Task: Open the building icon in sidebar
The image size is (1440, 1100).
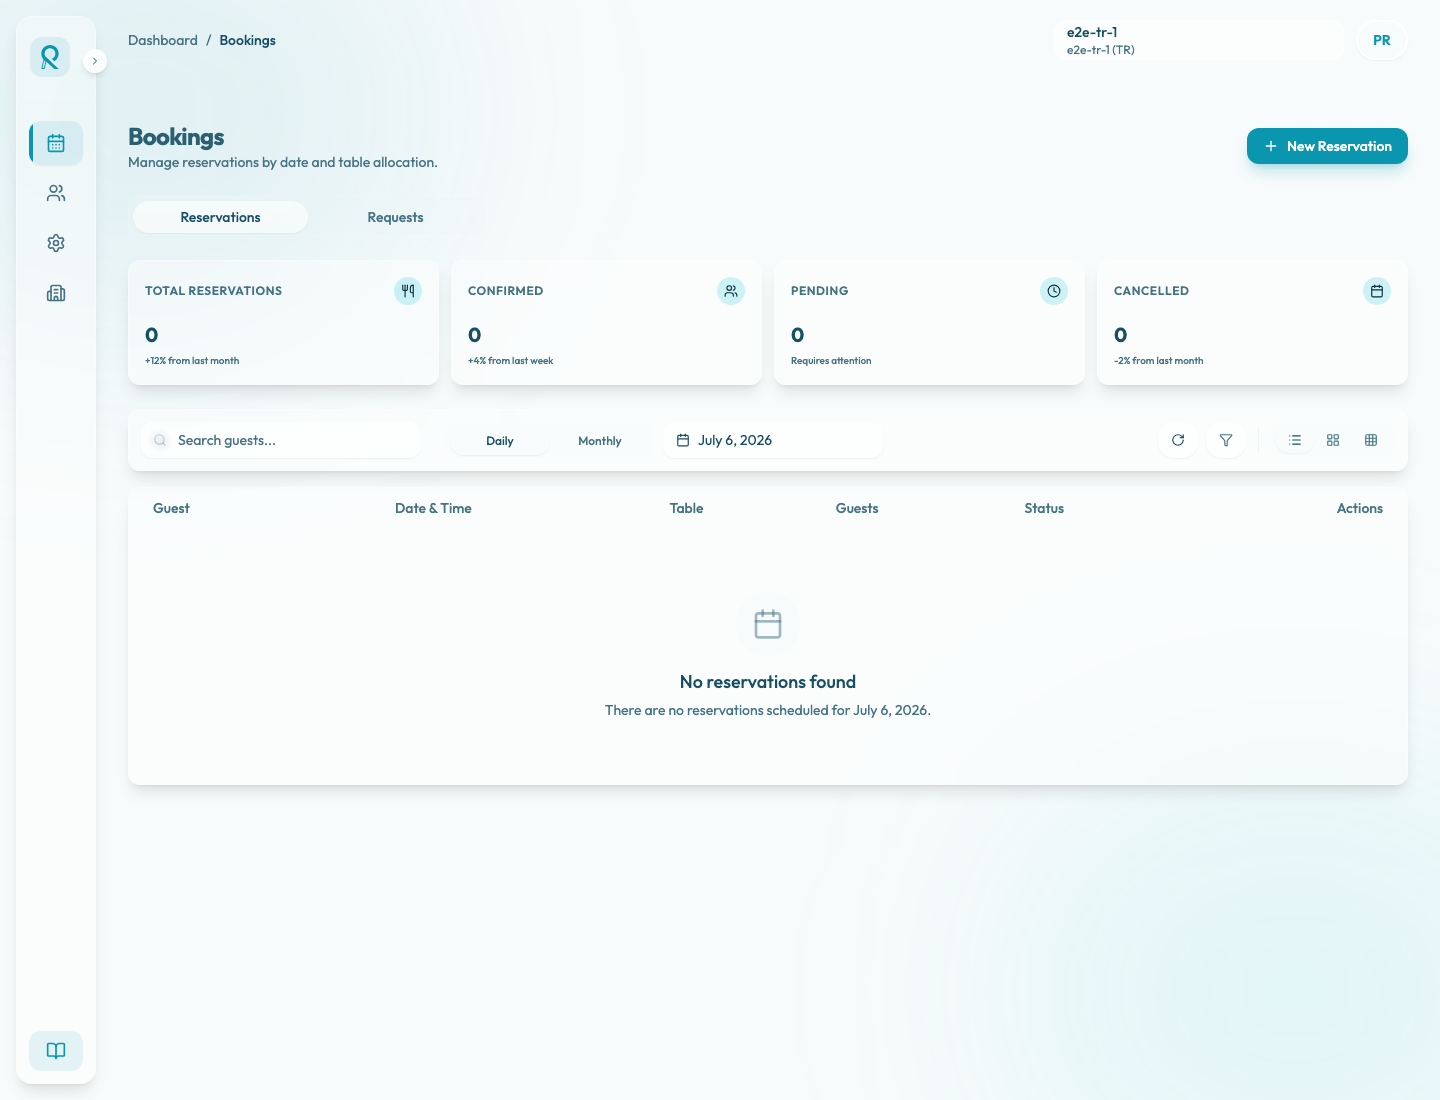Action: tap(56, 293)
